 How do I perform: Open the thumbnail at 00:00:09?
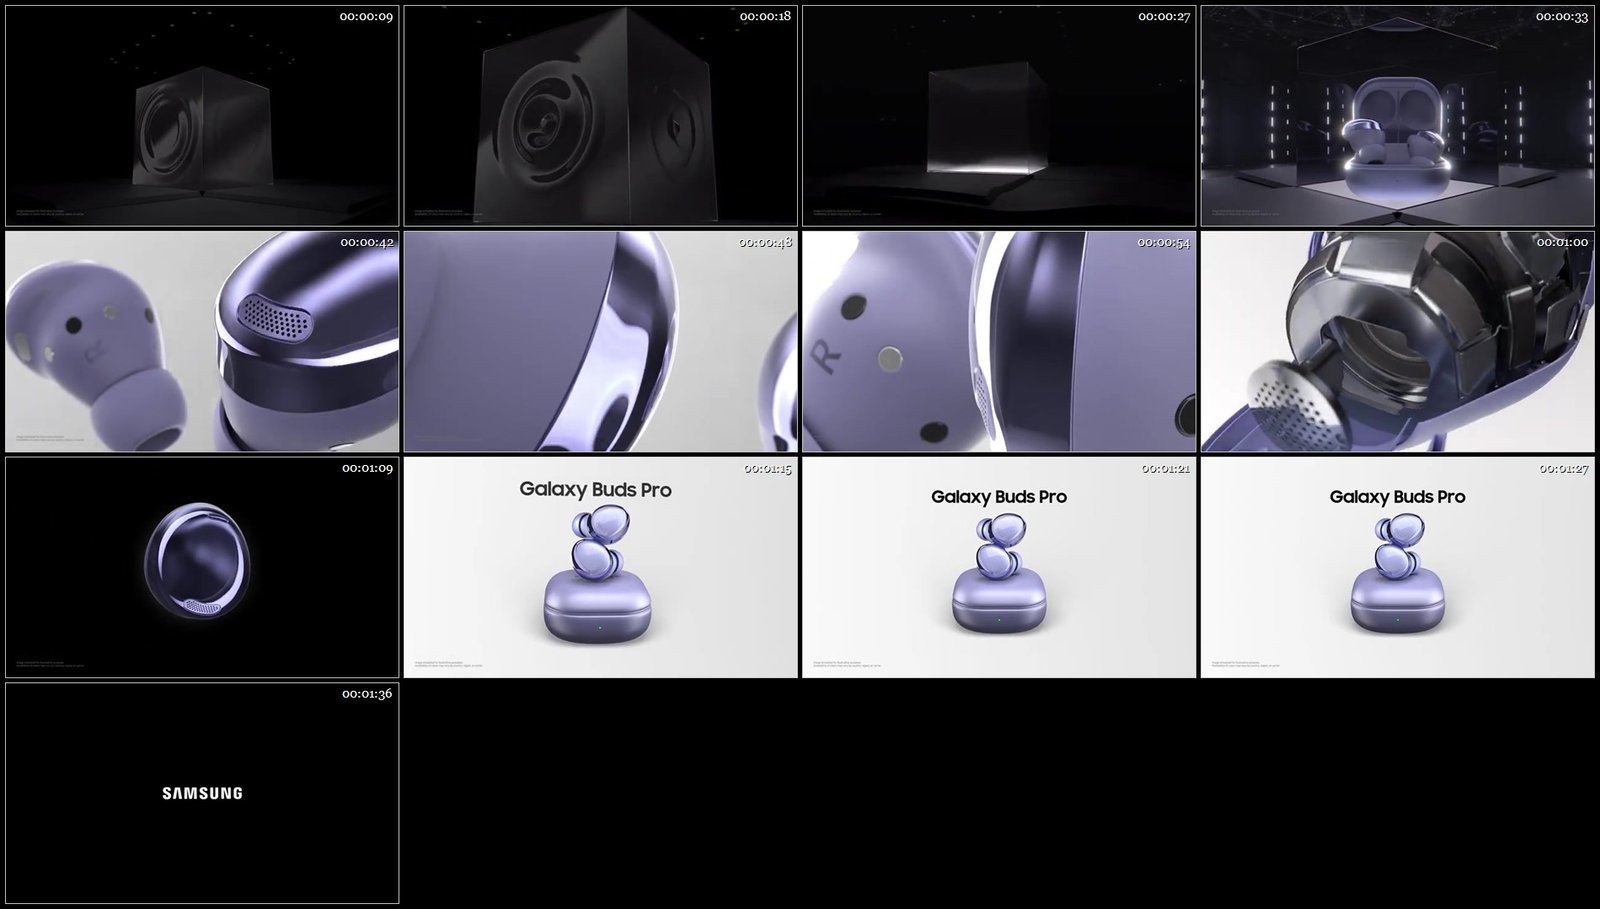202,116
